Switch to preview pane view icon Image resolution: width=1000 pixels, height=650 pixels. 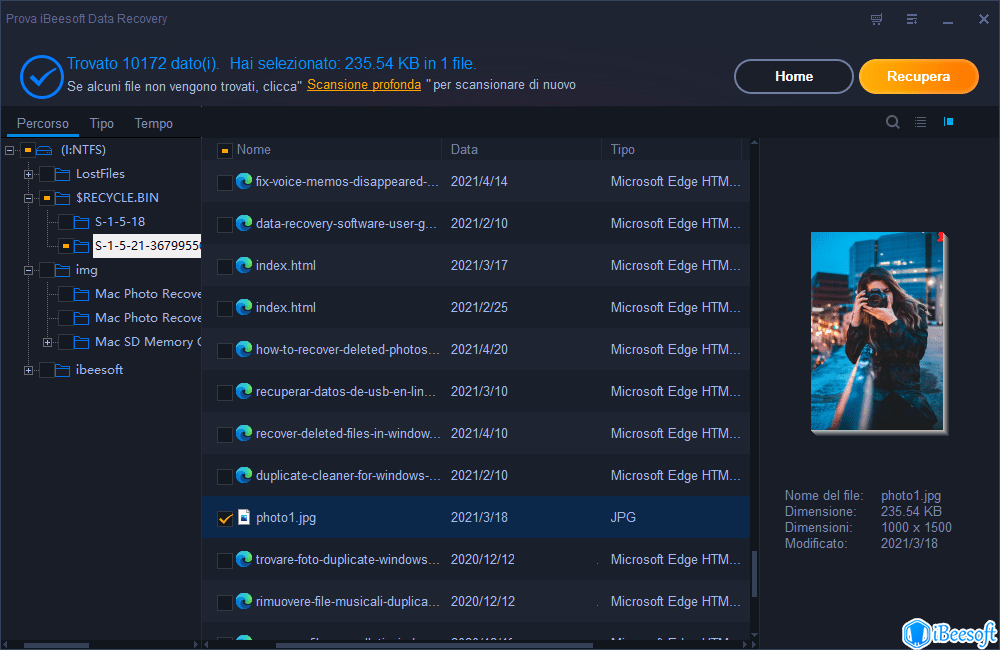pos(948,122)
